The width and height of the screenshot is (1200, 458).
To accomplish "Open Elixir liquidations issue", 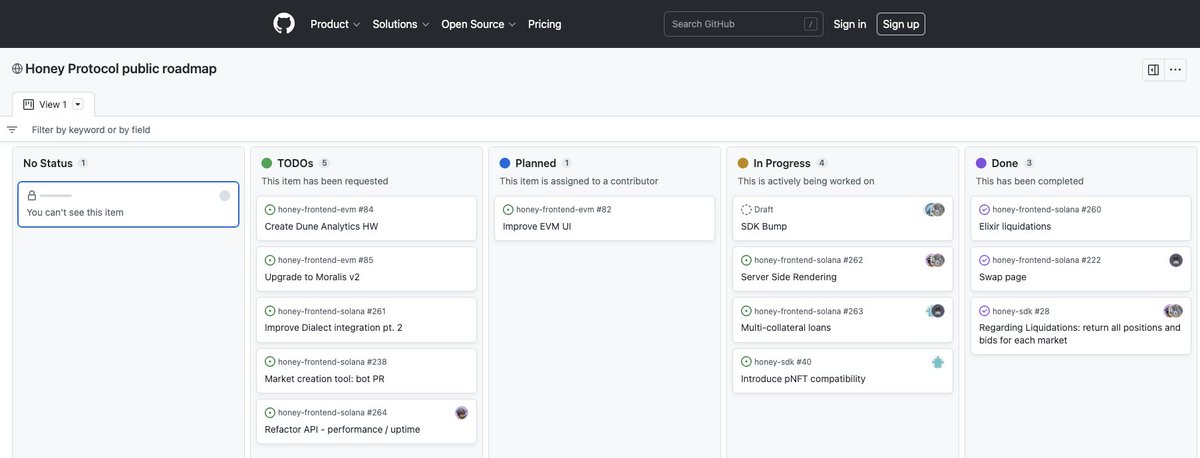I will click(1015, 227).
